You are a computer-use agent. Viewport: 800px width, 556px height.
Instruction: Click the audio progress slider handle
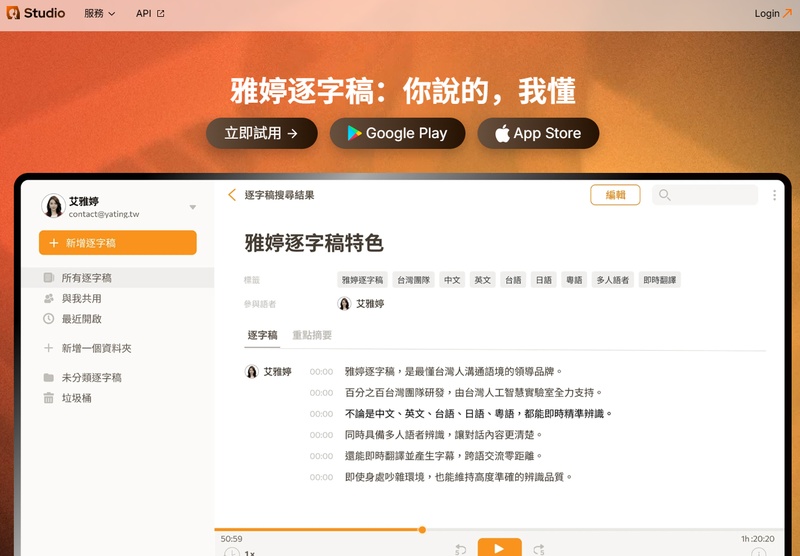click(422, 530)
